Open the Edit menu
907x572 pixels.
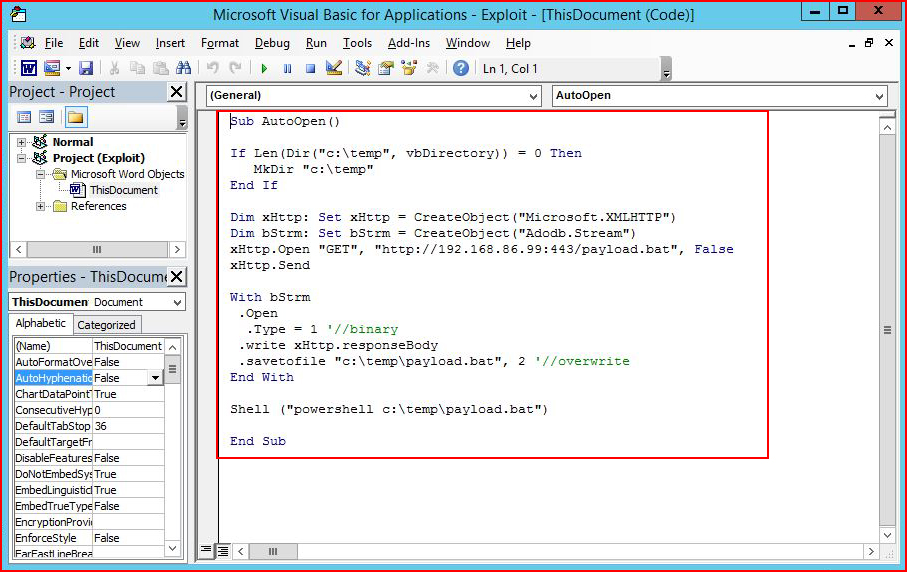click(89, 43)
